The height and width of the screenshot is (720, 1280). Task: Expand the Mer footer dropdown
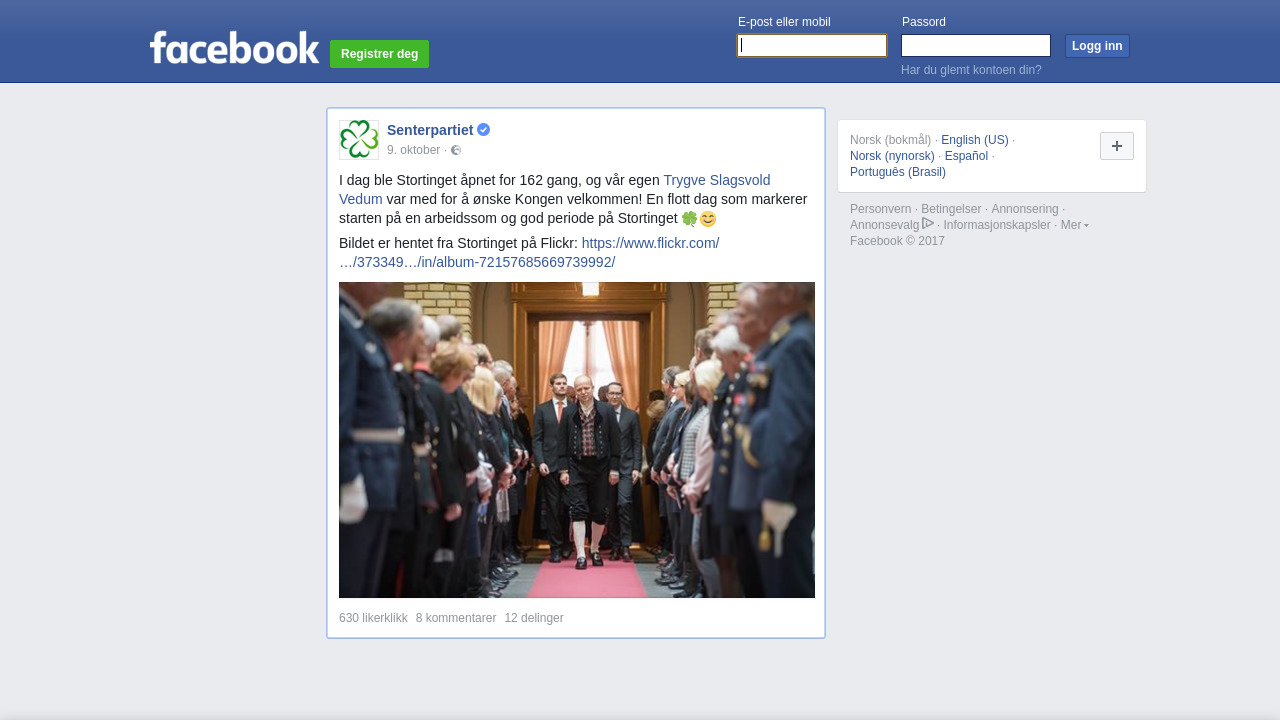pyautogui.click(x=1075, y=225)
